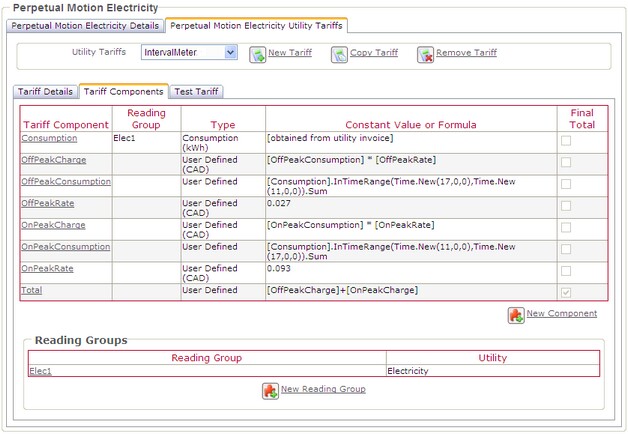Open the Utility Tariffs IntervalMeter dropdown
628x434 pixels.
point(189,52)
